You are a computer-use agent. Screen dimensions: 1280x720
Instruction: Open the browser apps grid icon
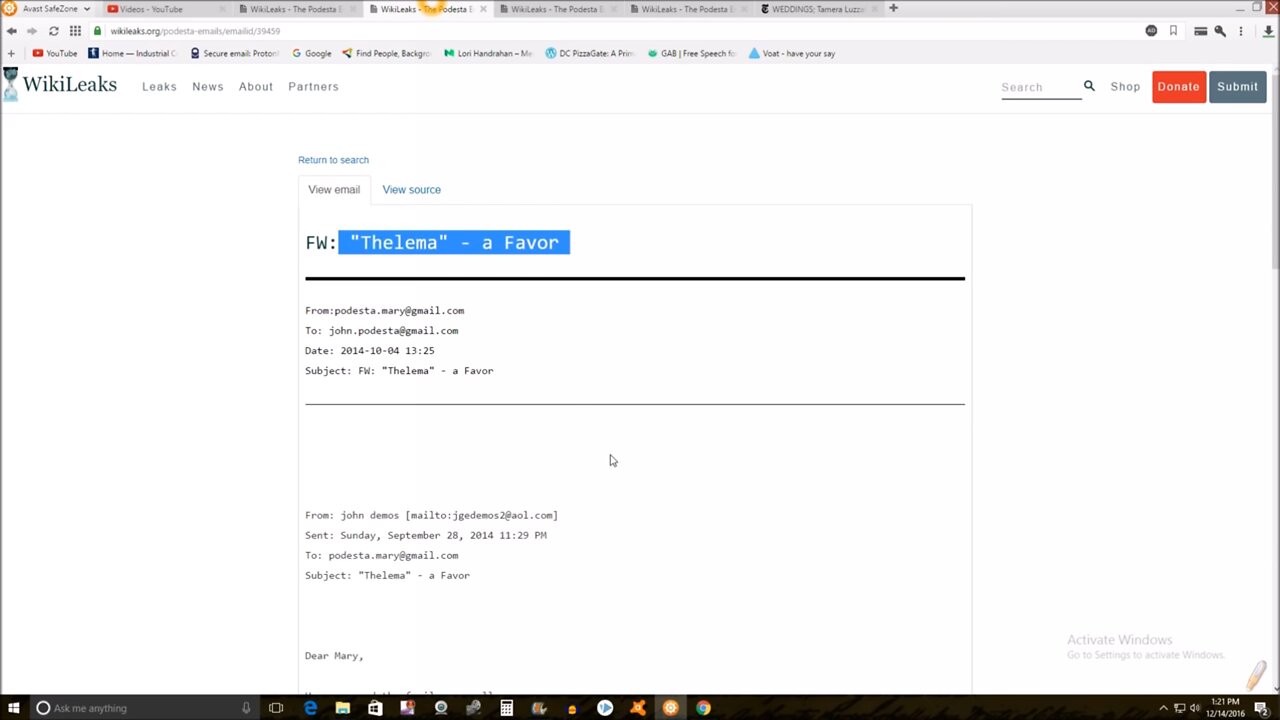pos(75,31)
